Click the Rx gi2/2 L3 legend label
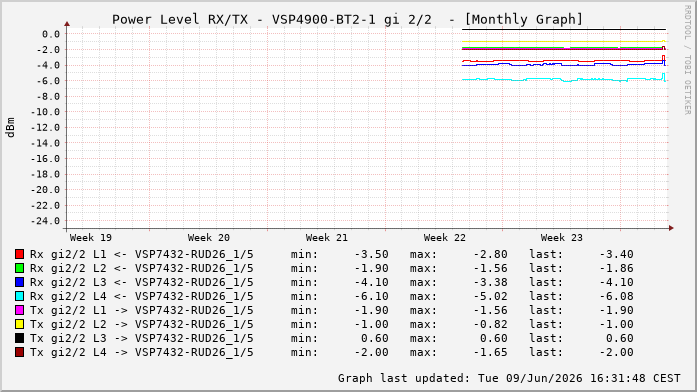Screen dimensions: 697x392 (x=141, y=282)
